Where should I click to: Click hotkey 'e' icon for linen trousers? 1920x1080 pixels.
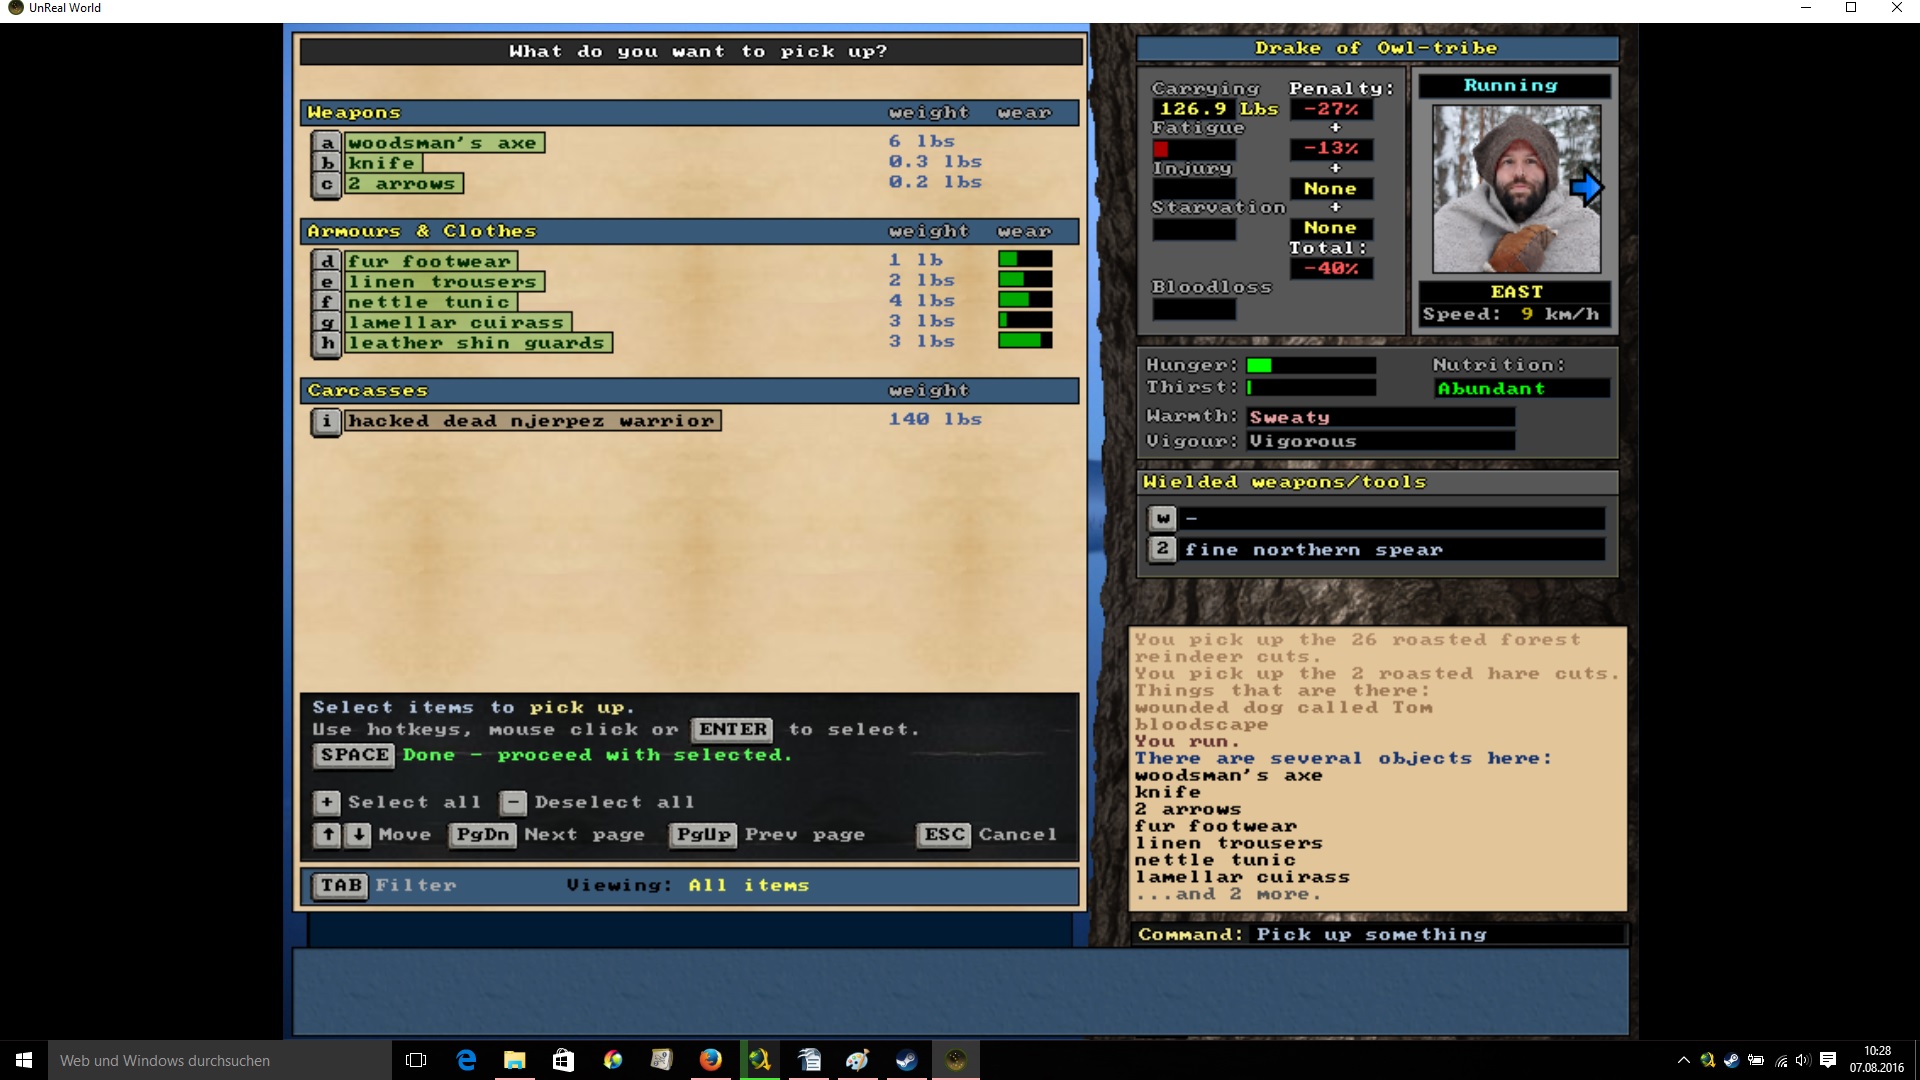click(x=327, y=282)
